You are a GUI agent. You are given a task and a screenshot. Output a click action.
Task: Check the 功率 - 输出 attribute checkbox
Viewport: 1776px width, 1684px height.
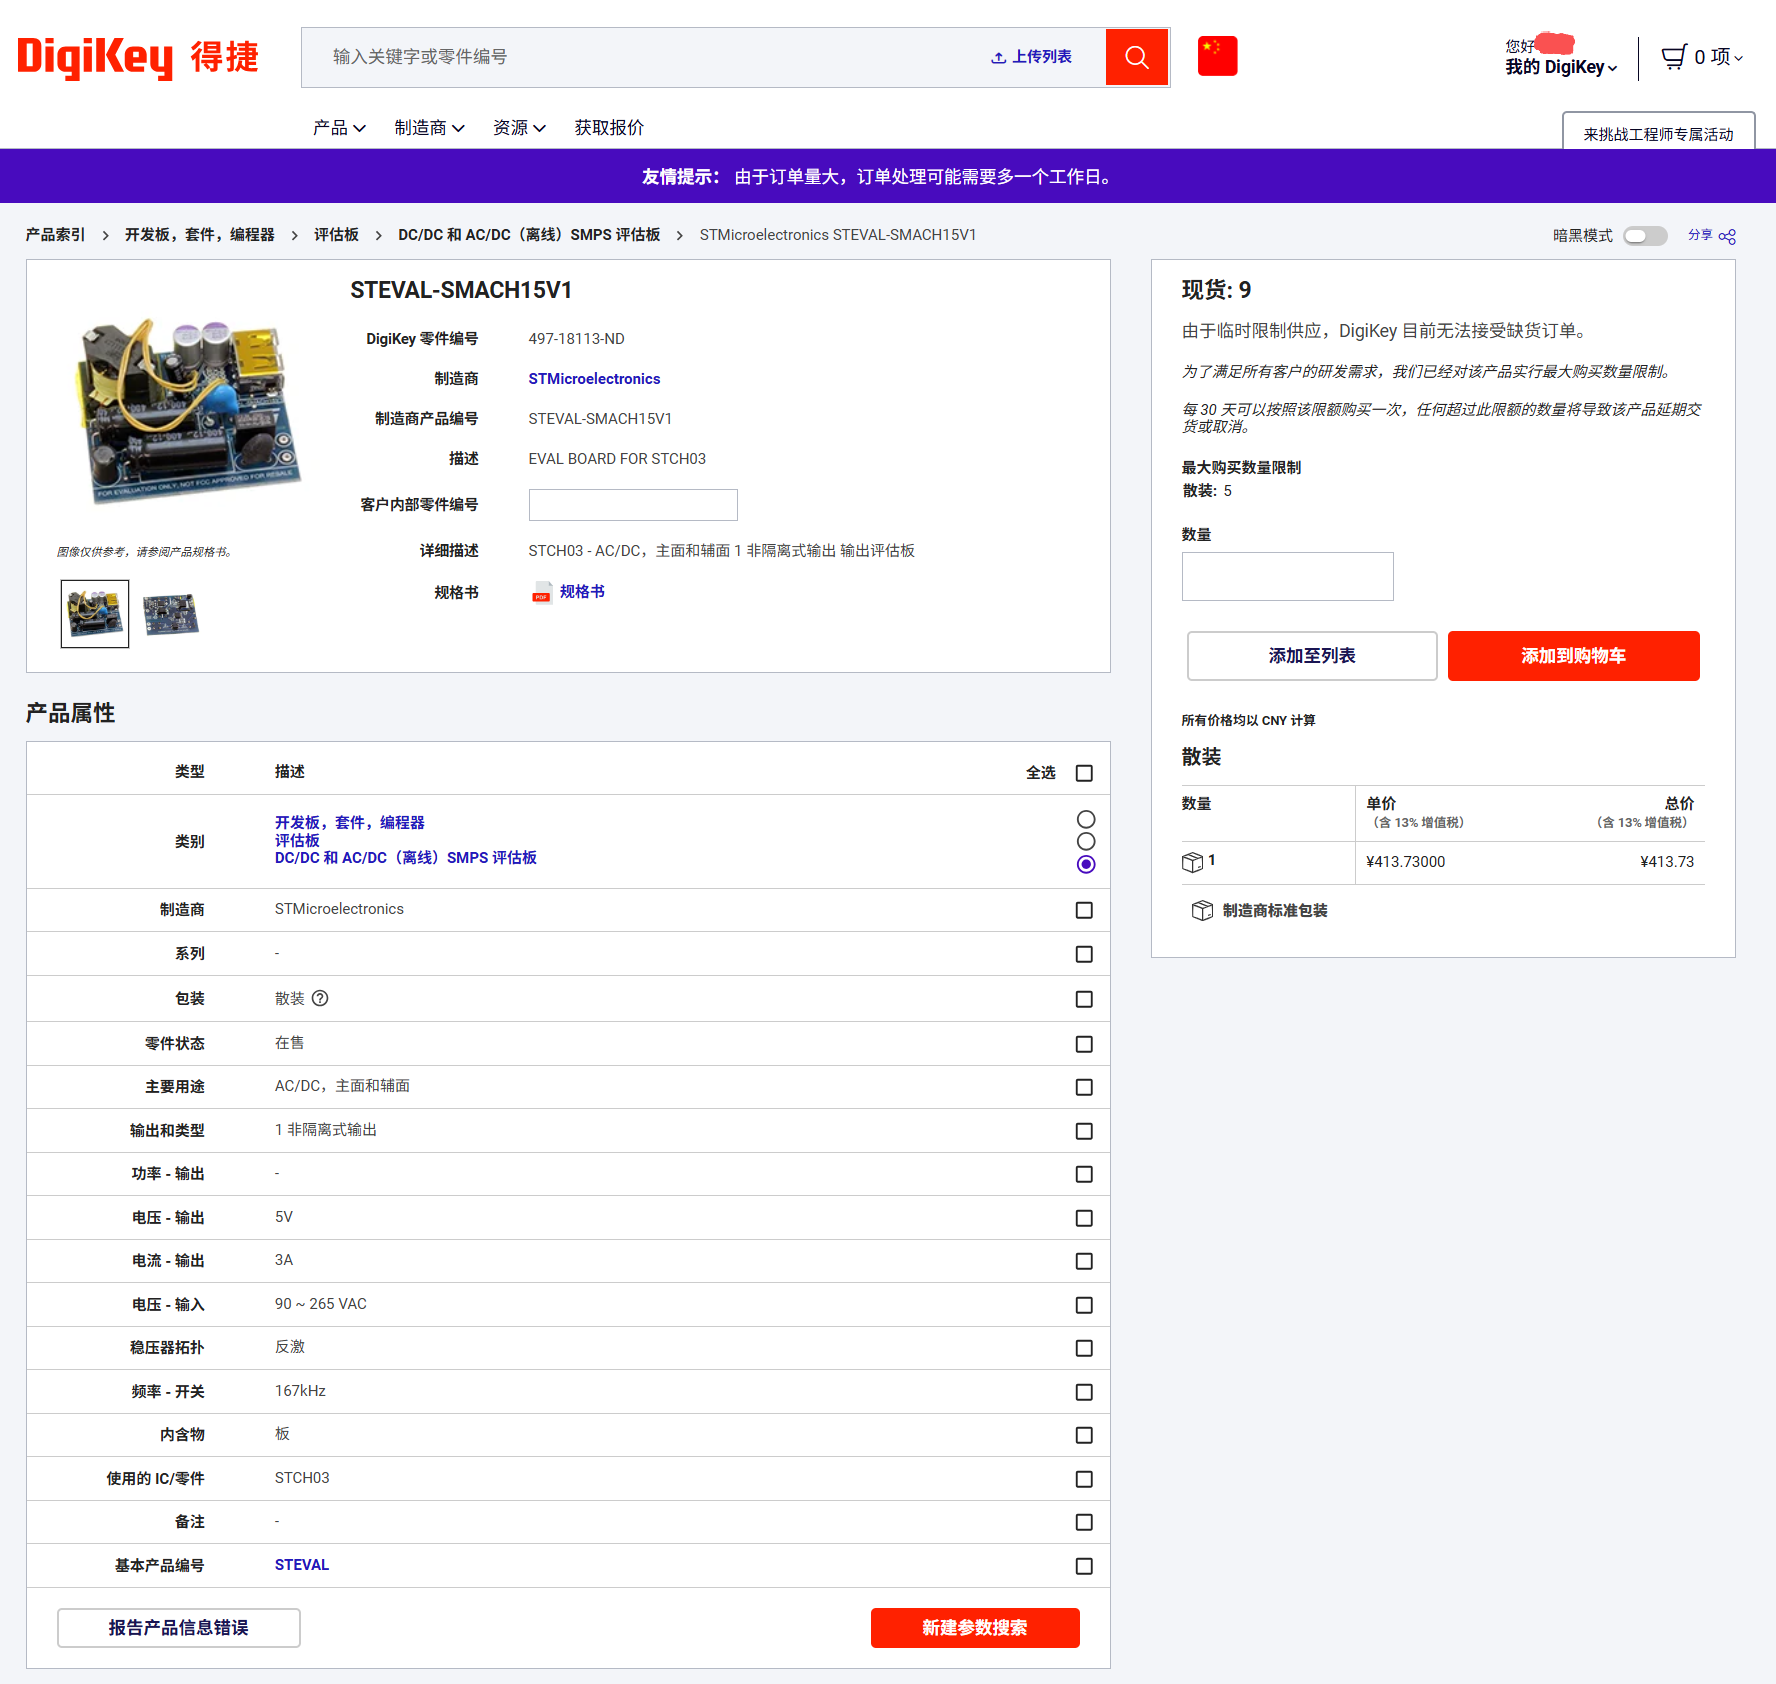coord(1084,1174)
